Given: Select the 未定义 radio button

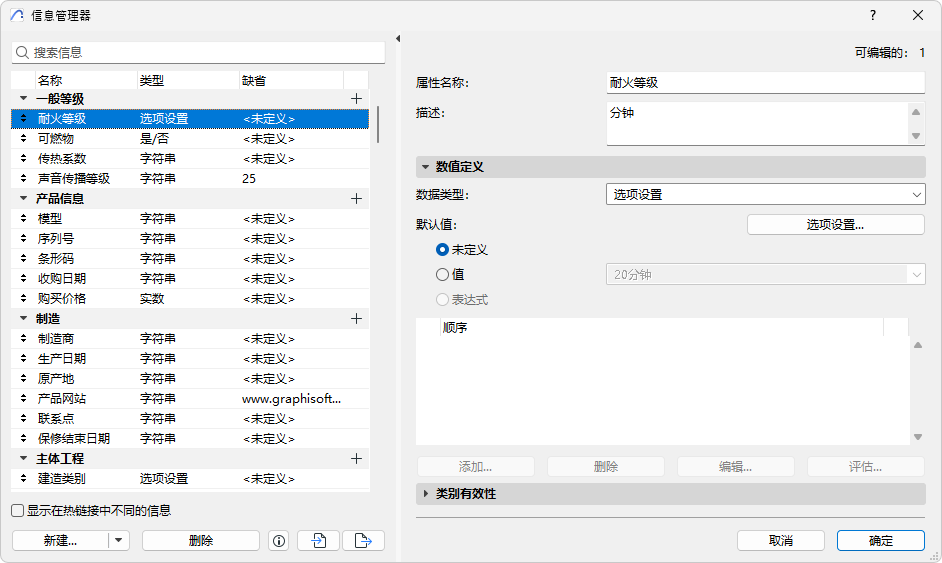Looking at the screenshot, I should coord(442,249).
